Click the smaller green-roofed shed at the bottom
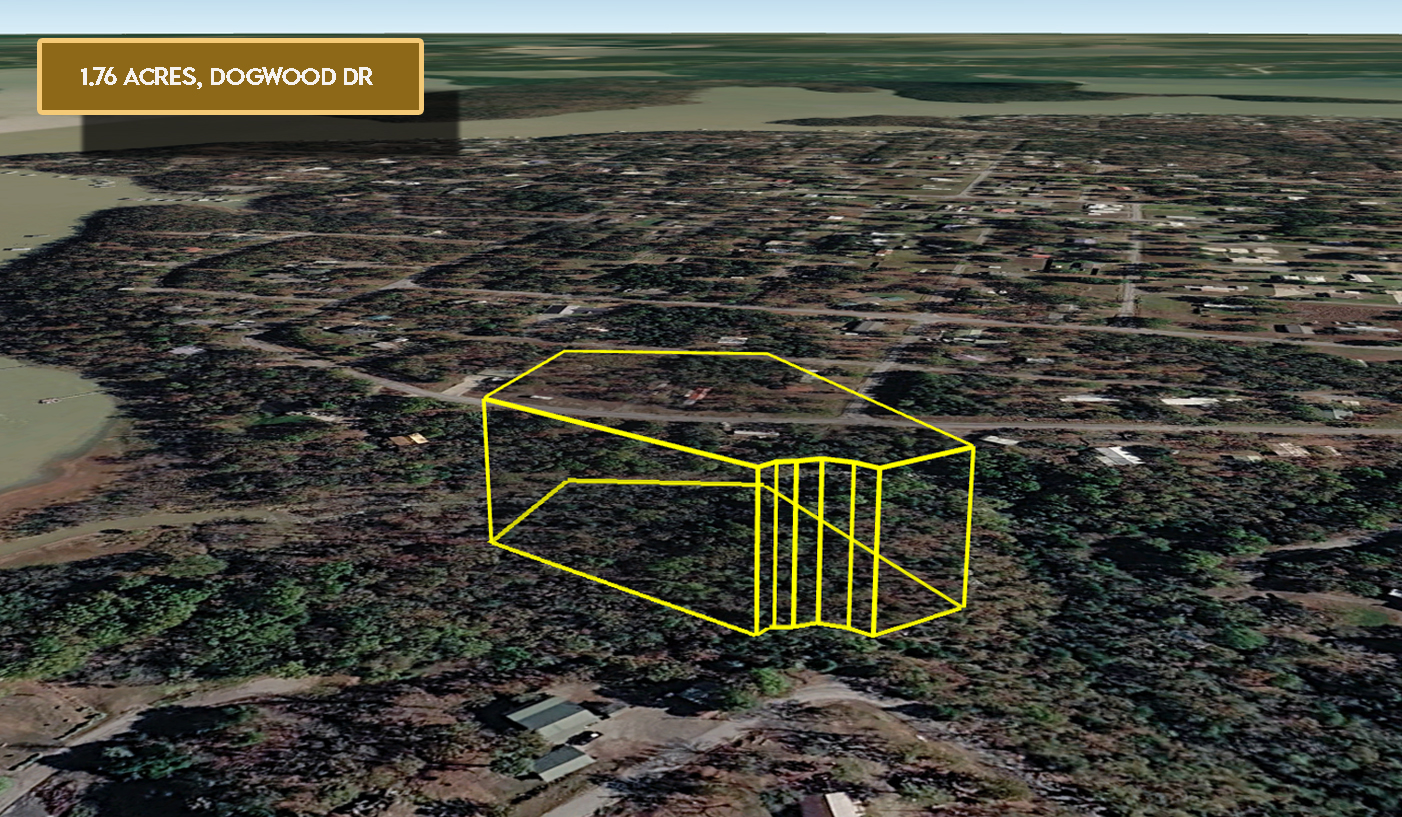The image size is (1402, 817). pyautogui.click(x=560, y=763)
